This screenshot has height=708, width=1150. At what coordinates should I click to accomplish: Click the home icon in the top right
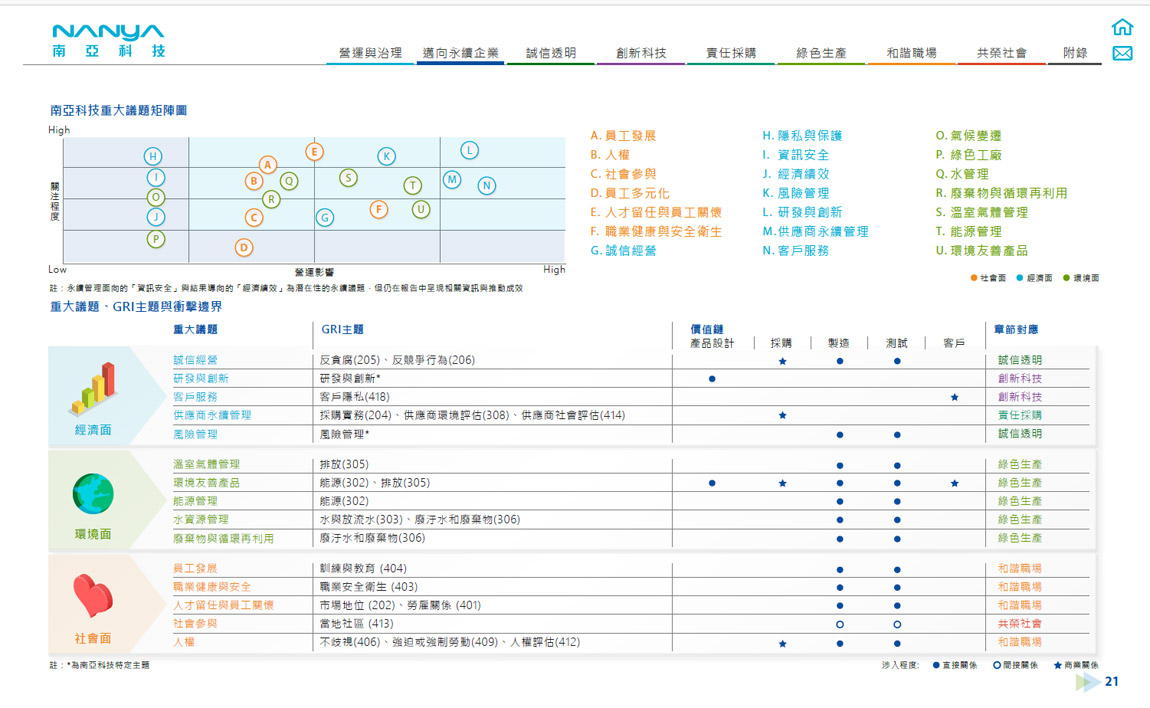point(1122,28)
